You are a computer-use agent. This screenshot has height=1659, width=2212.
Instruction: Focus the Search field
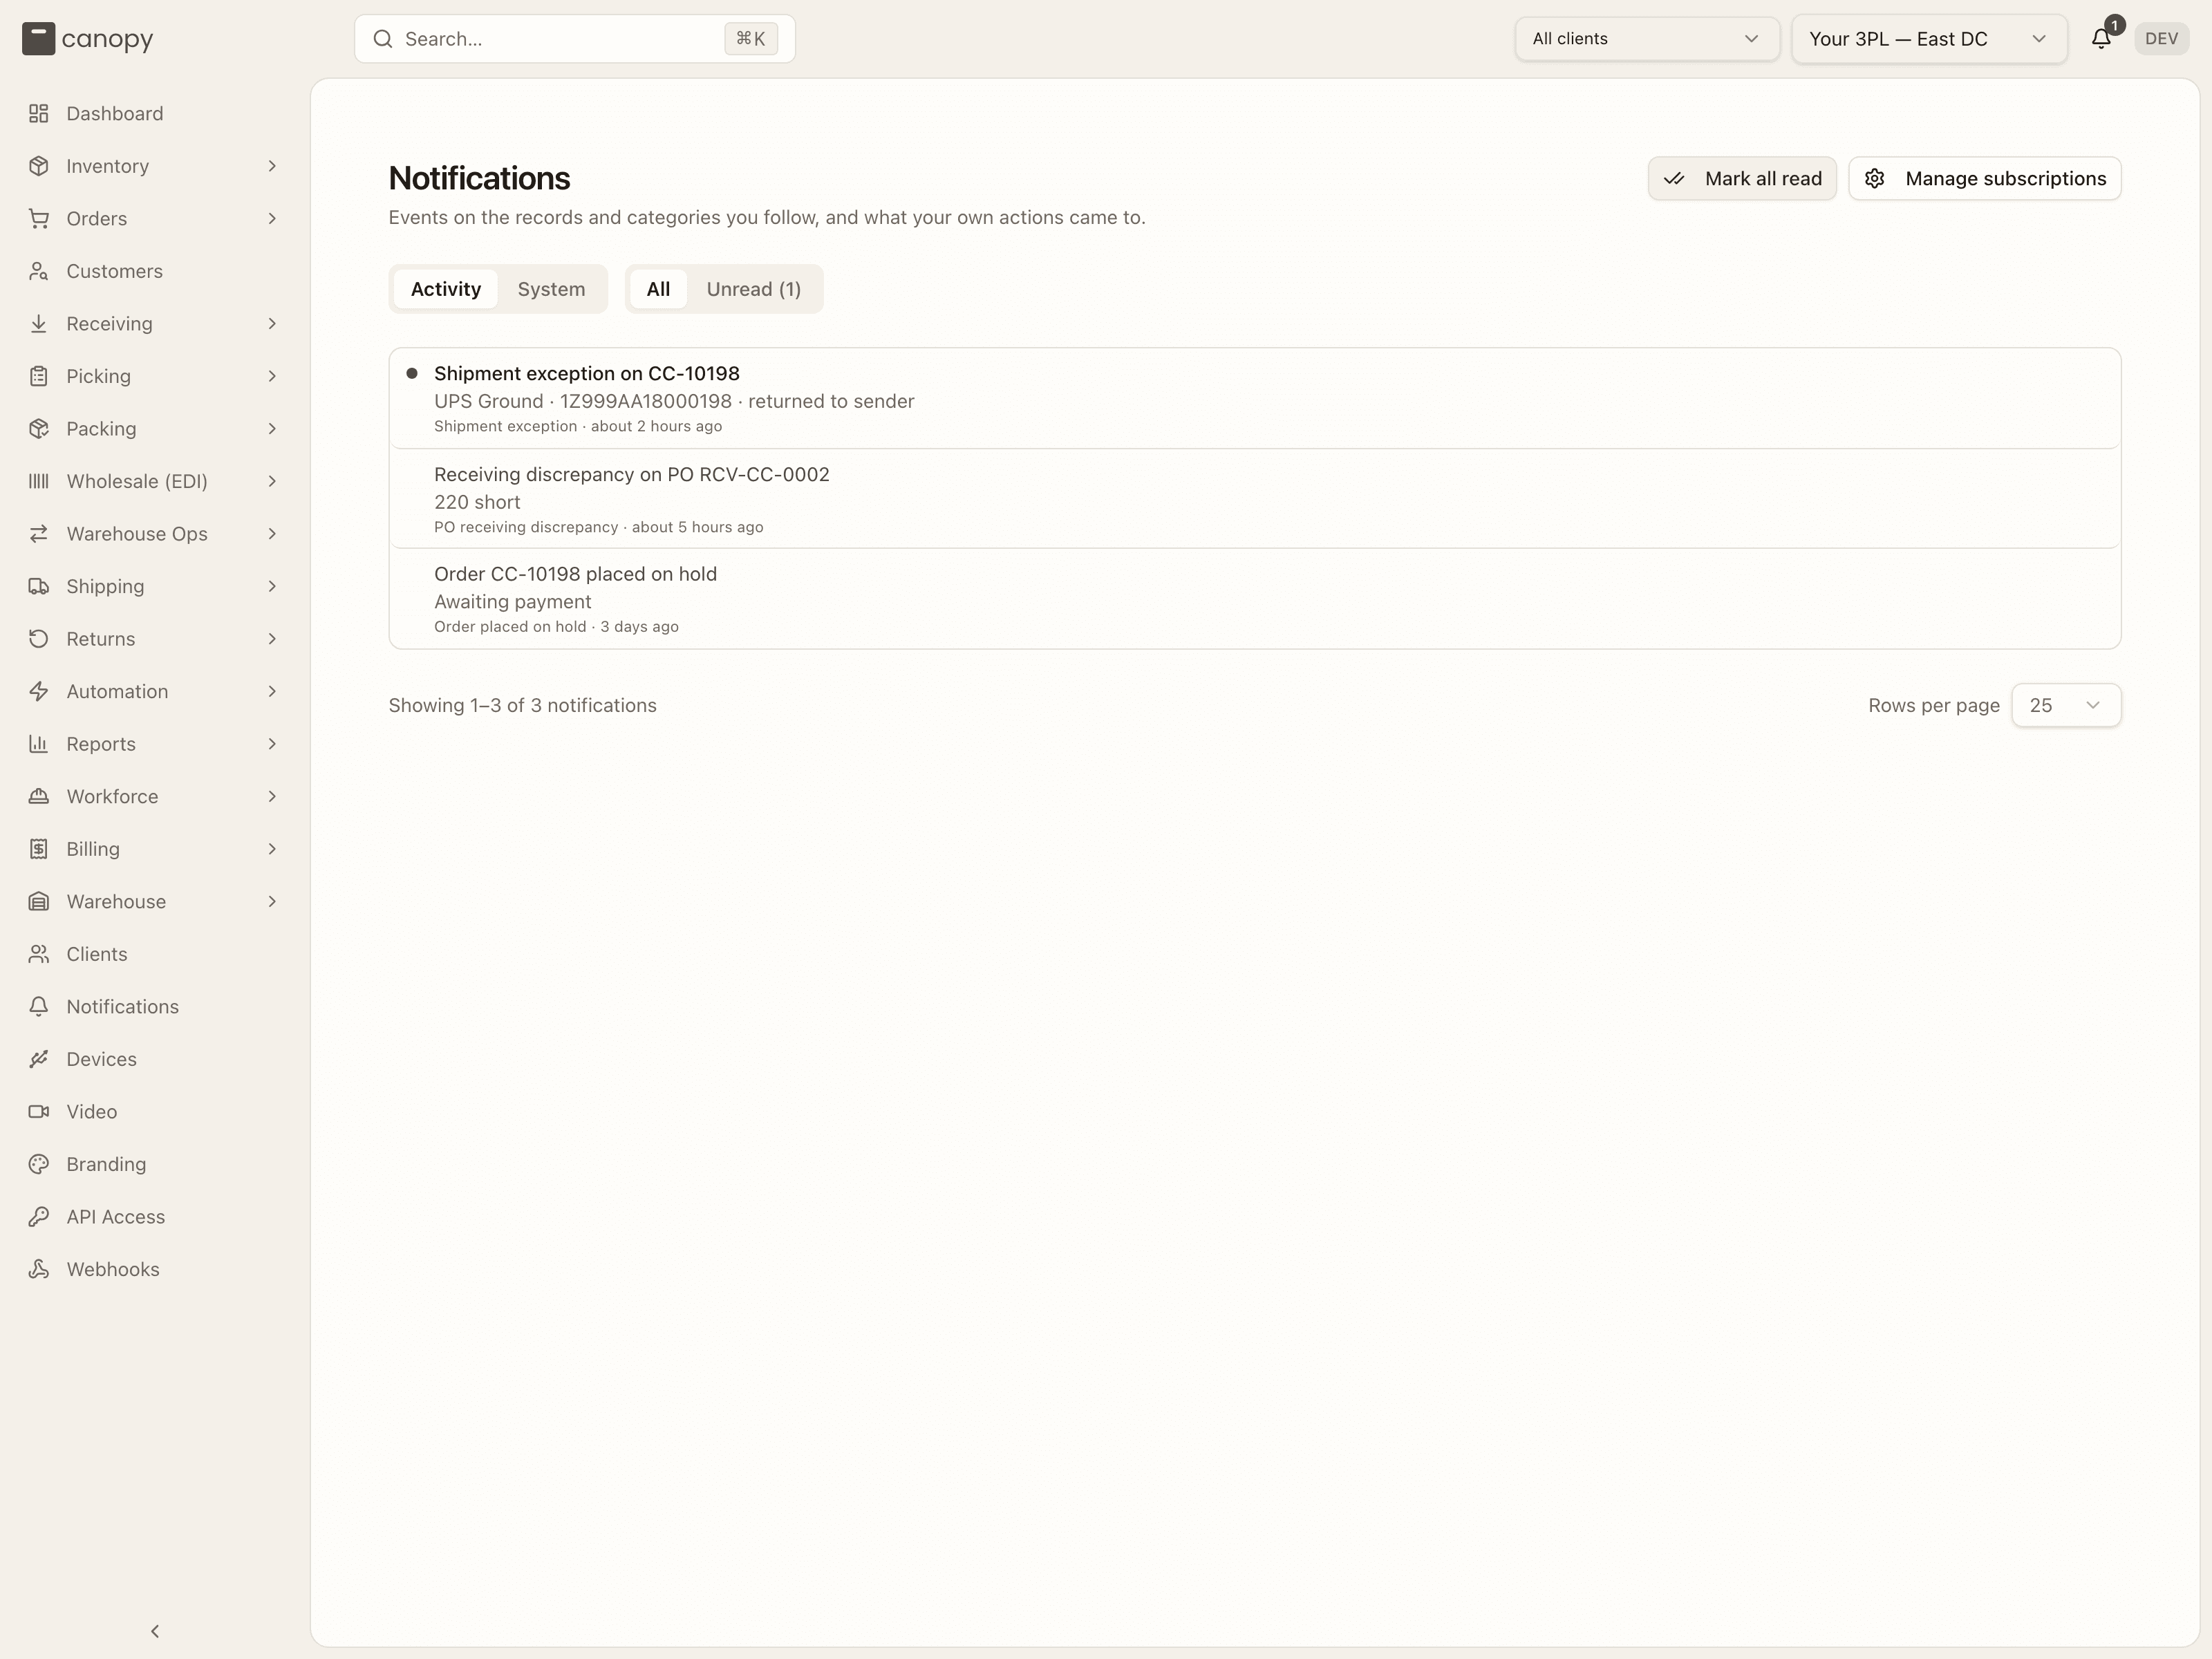coord(575,39)
